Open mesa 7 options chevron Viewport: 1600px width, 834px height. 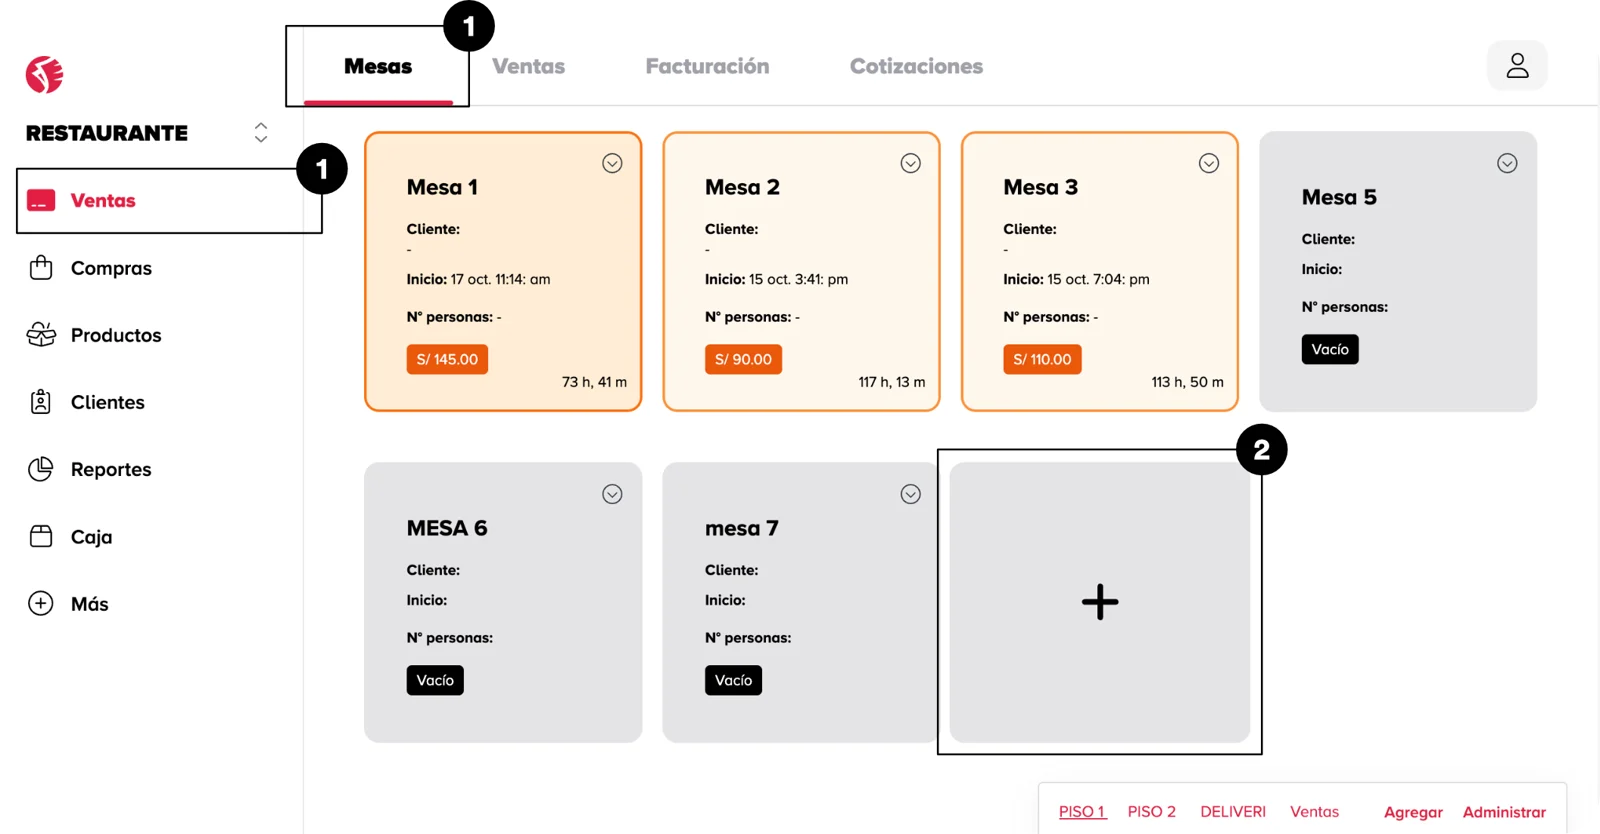tap(910, 494)
